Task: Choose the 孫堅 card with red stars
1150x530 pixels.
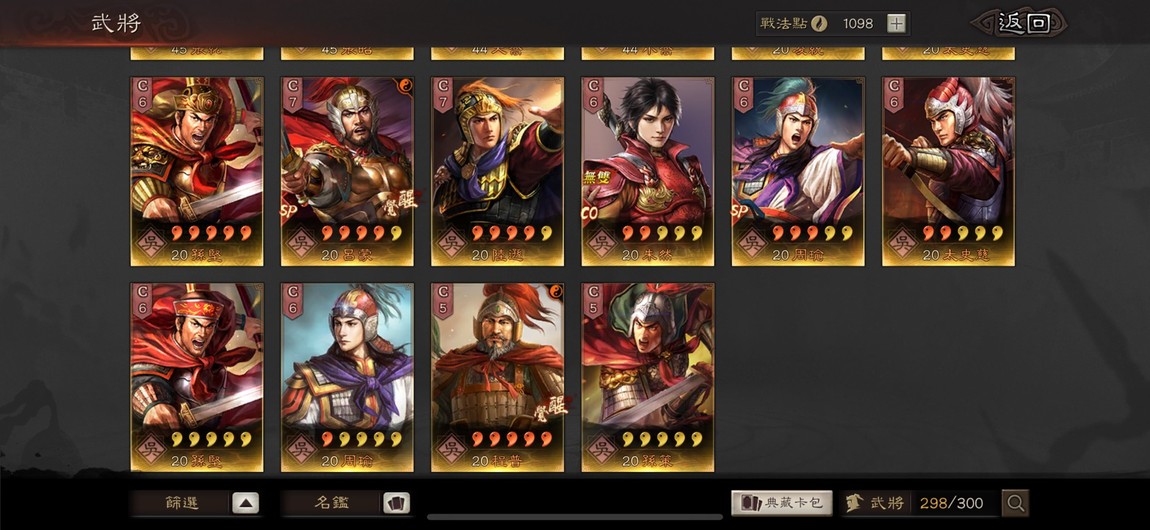Action: (x=197, y=172)
